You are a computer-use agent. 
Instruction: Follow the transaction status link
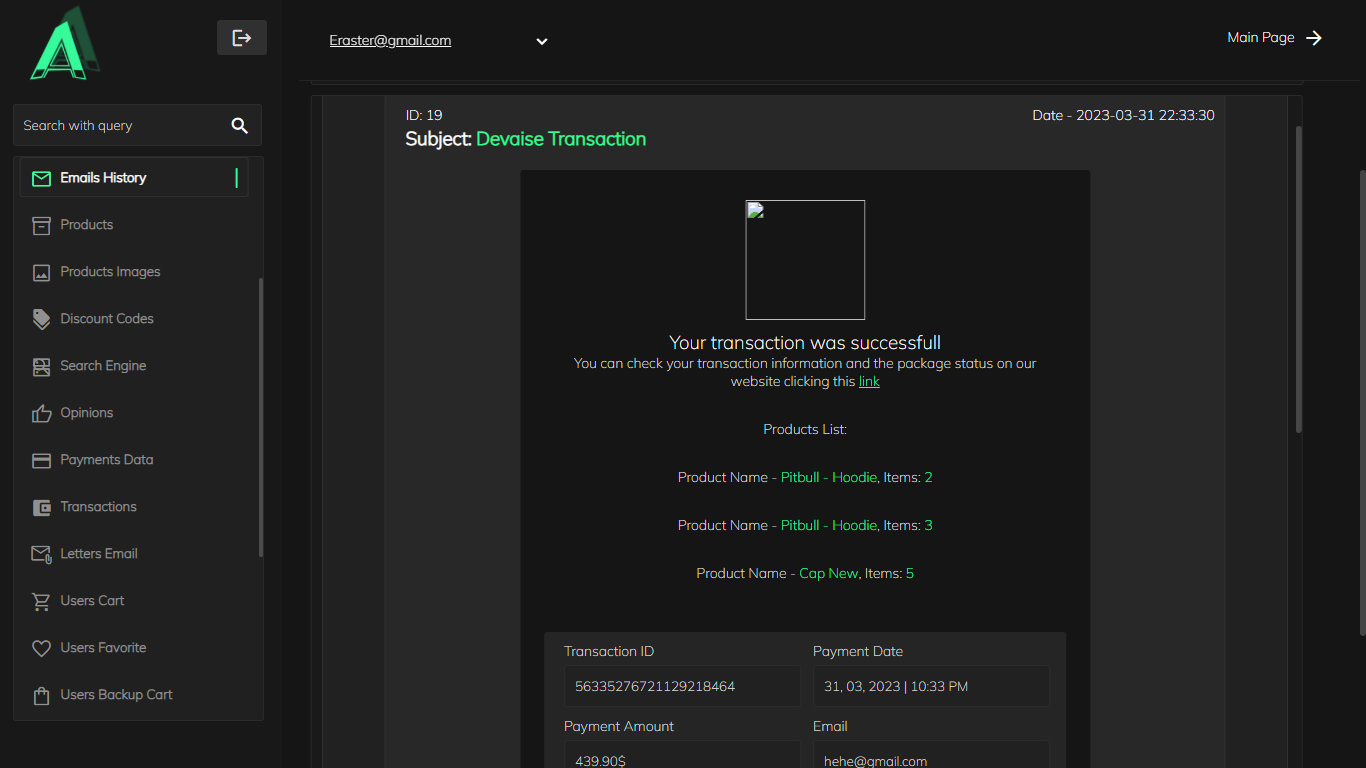click(869, 382)
